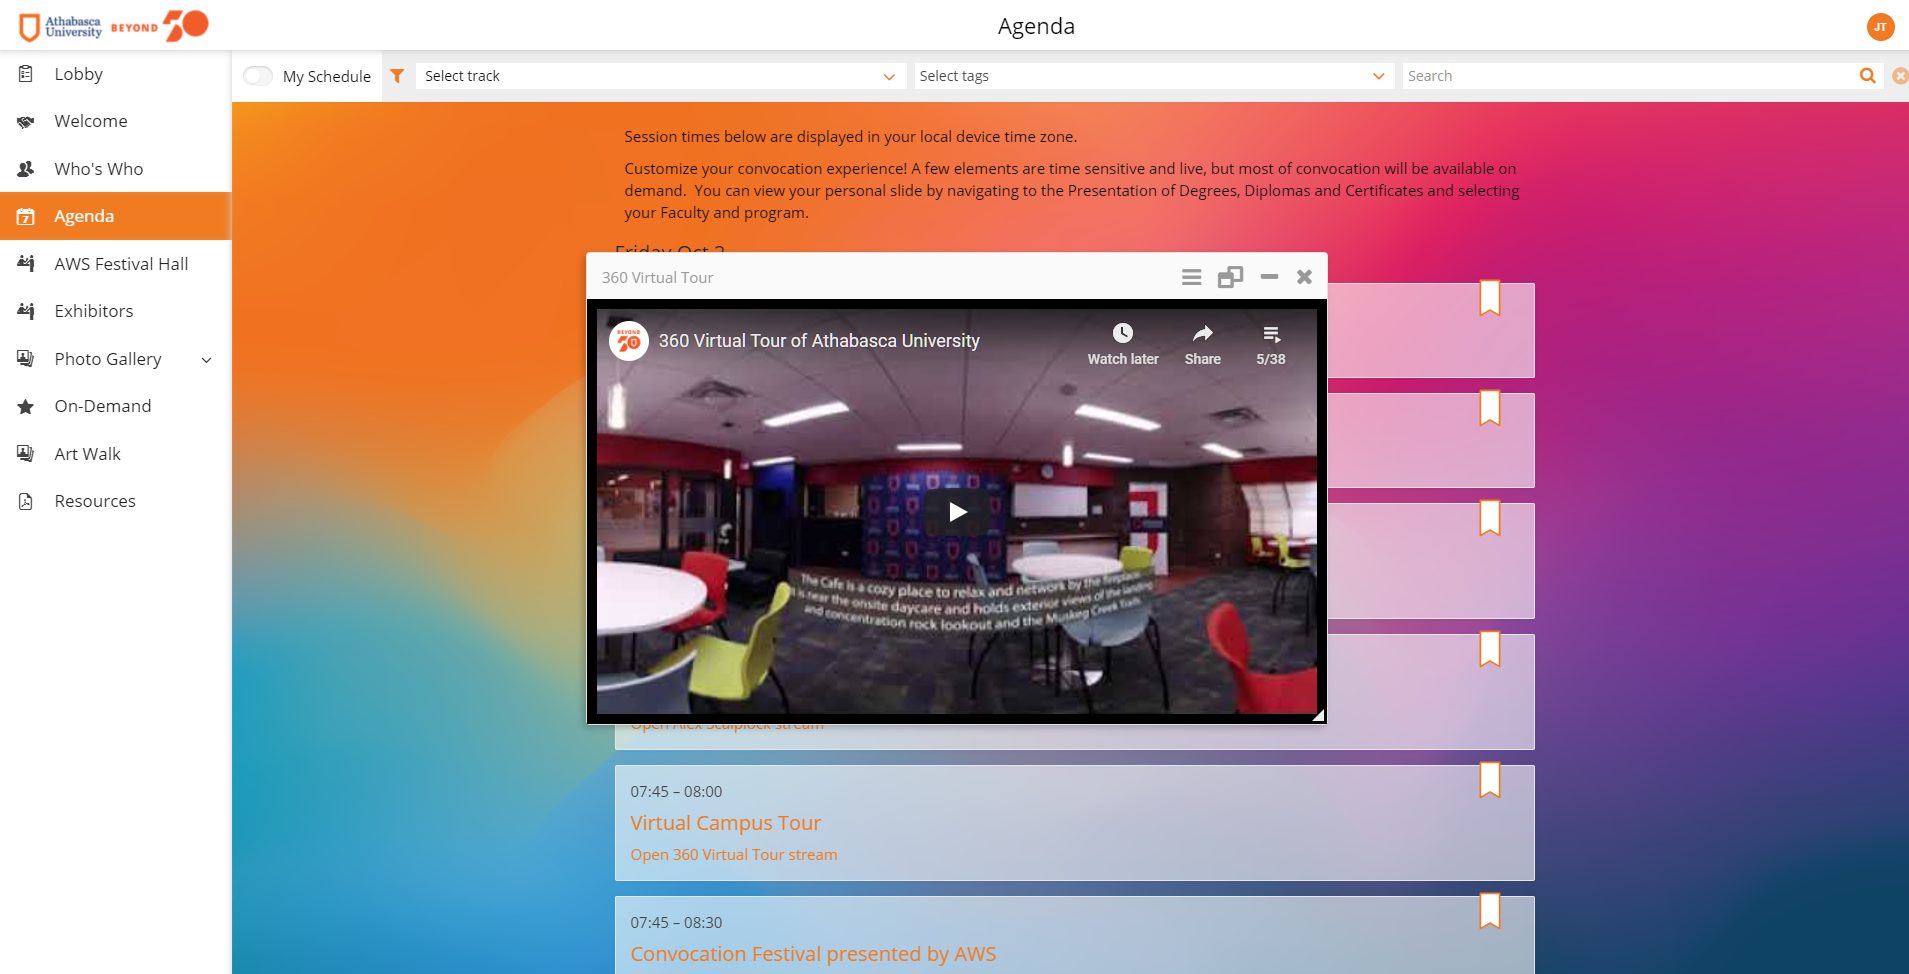Click the Watch later clock icon
The height and width of the screenshot is (974, 1909).
pos(1122,334)
